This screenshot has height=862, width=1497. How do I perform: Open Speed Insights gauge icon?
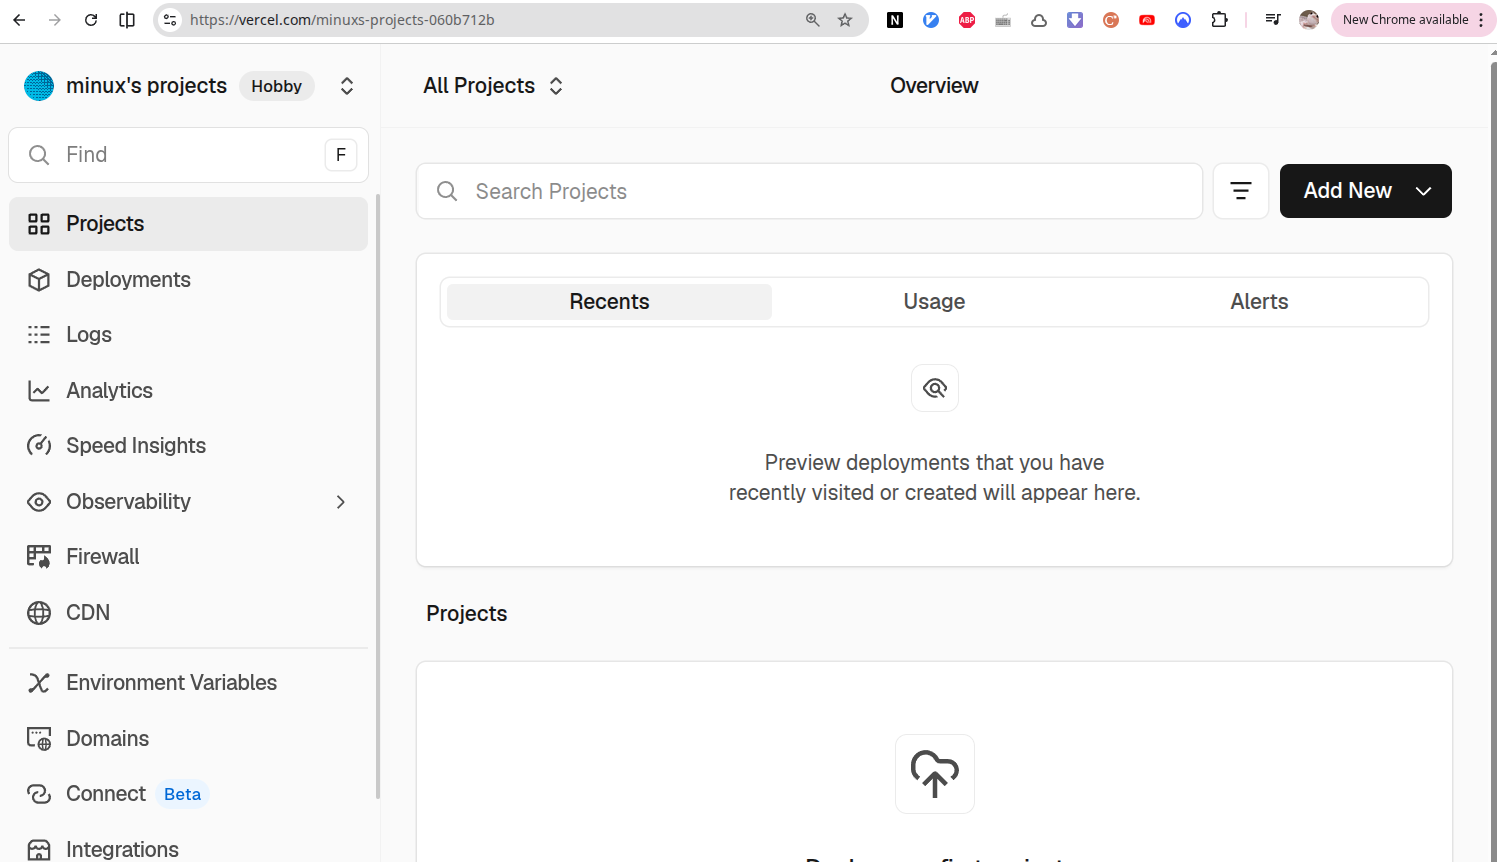click(x=39, y=446)
